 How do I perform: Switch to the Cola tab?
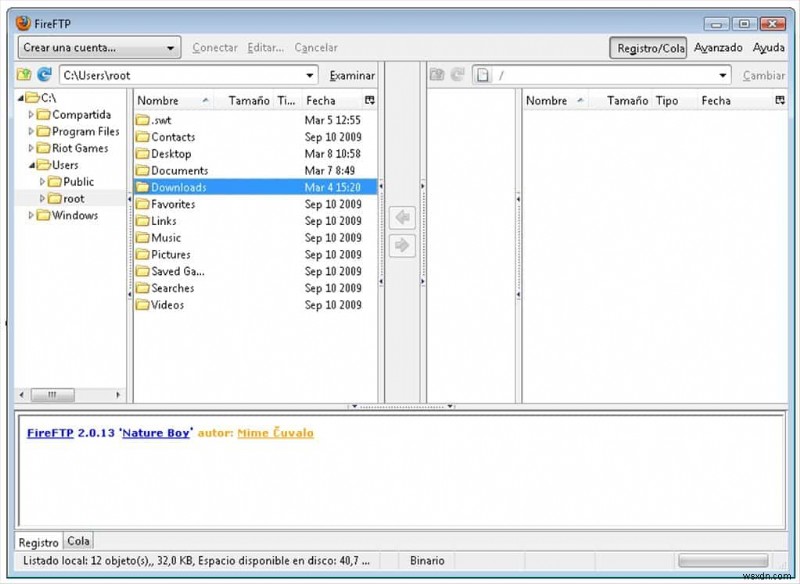(x=78, y=541)
